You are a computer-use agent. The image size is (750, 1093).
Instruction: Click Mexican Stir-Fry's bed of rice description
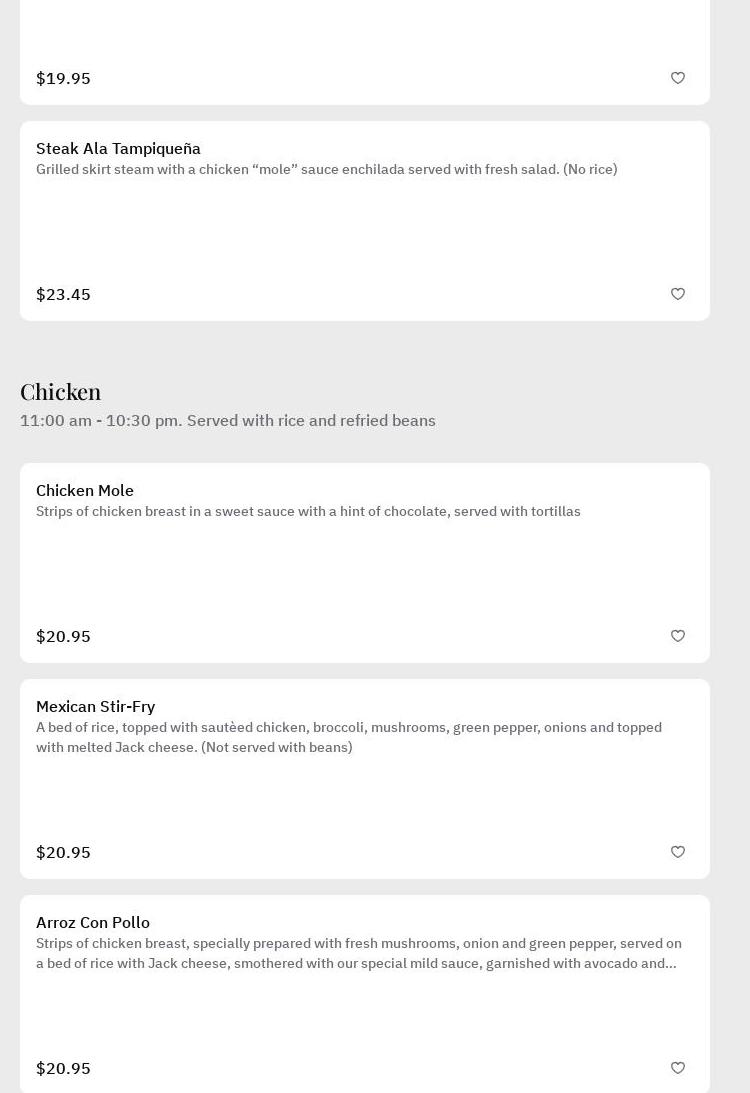point(348,737)
